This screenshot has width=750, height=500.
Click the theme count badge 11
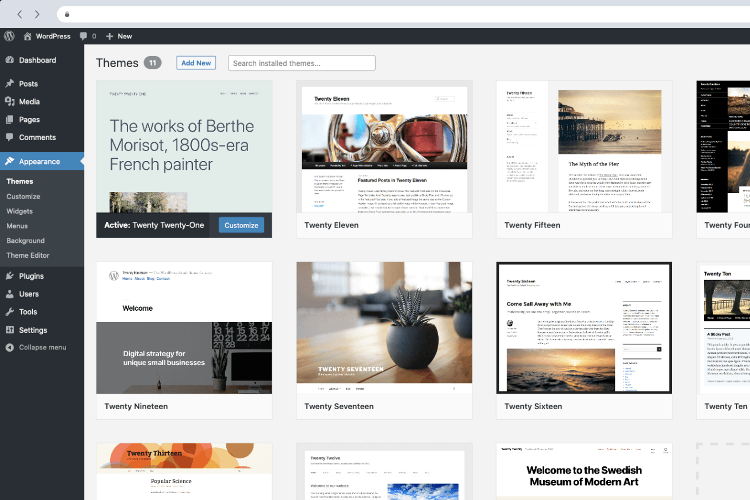(153, 63)
